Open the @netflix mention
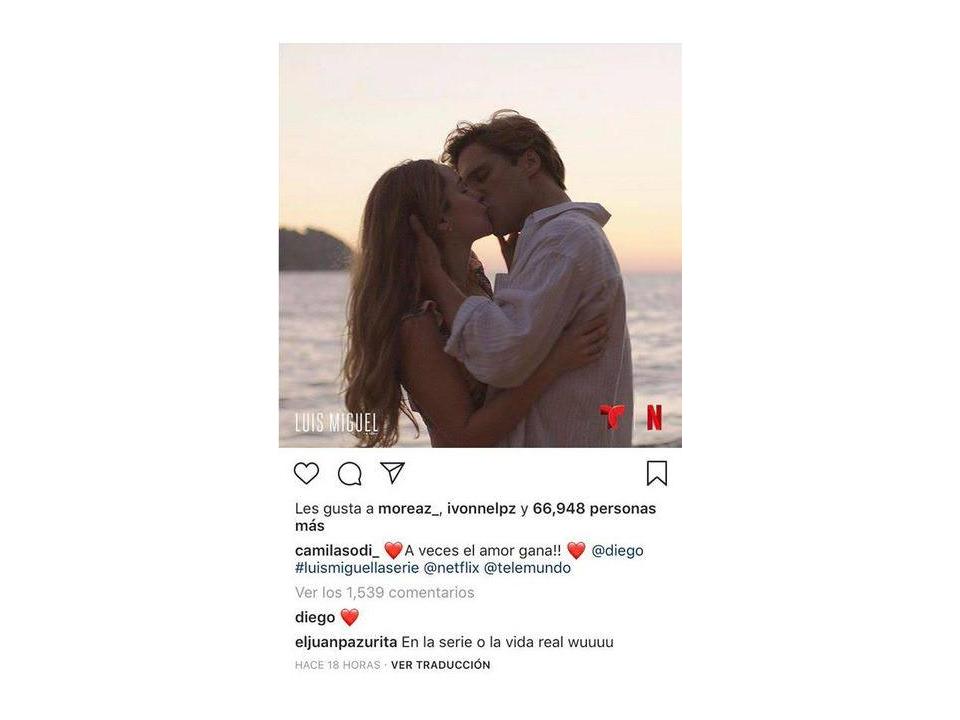 coord(451,568)
